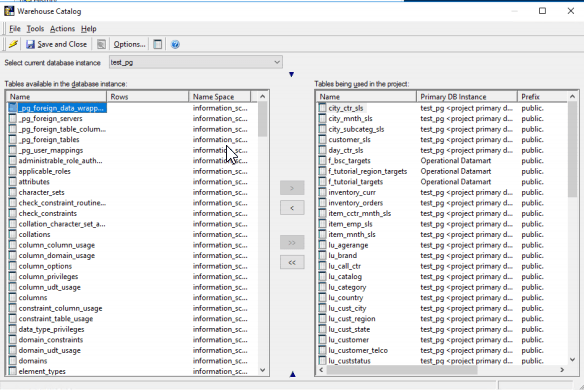Click Operational Datamart cell for f_tutorial_targets
Screen dimensions: 584x392
pyautogui.click(x=456, y=182)
